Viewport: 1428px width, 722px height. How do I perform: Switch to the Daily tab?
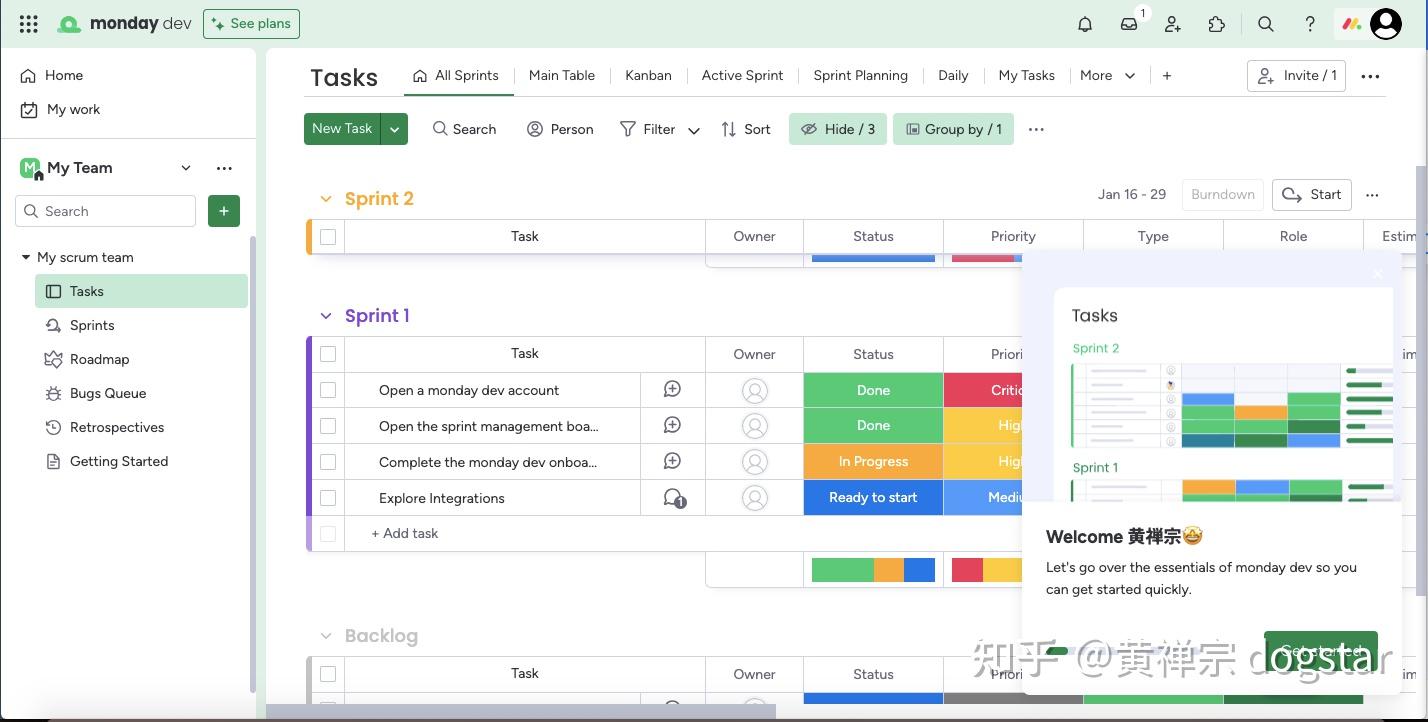pyautogui.click(x=953, y=75)
